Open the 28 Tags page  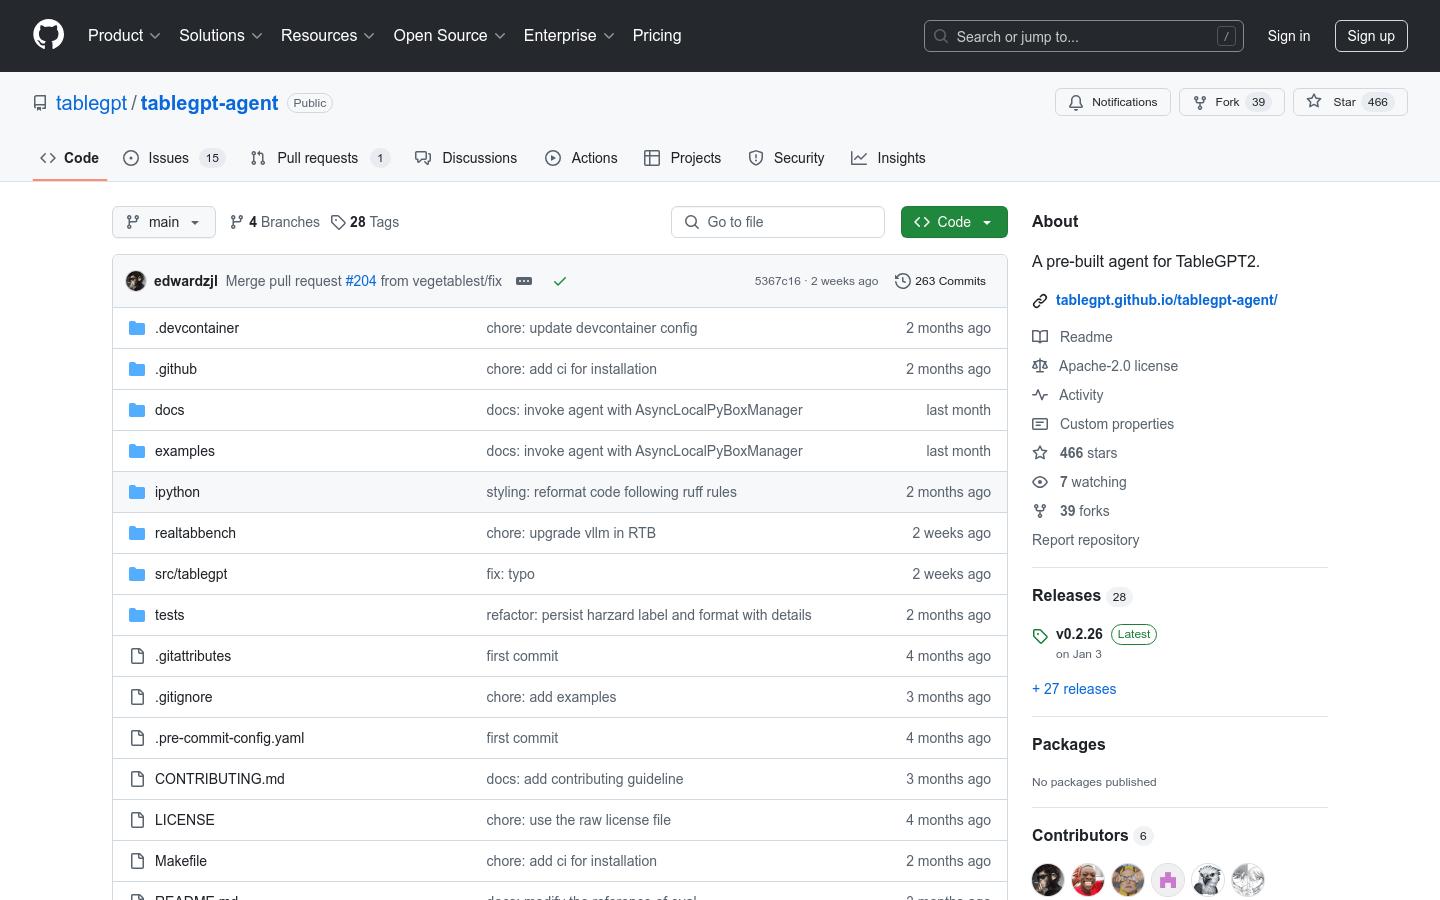coord(365,222)
